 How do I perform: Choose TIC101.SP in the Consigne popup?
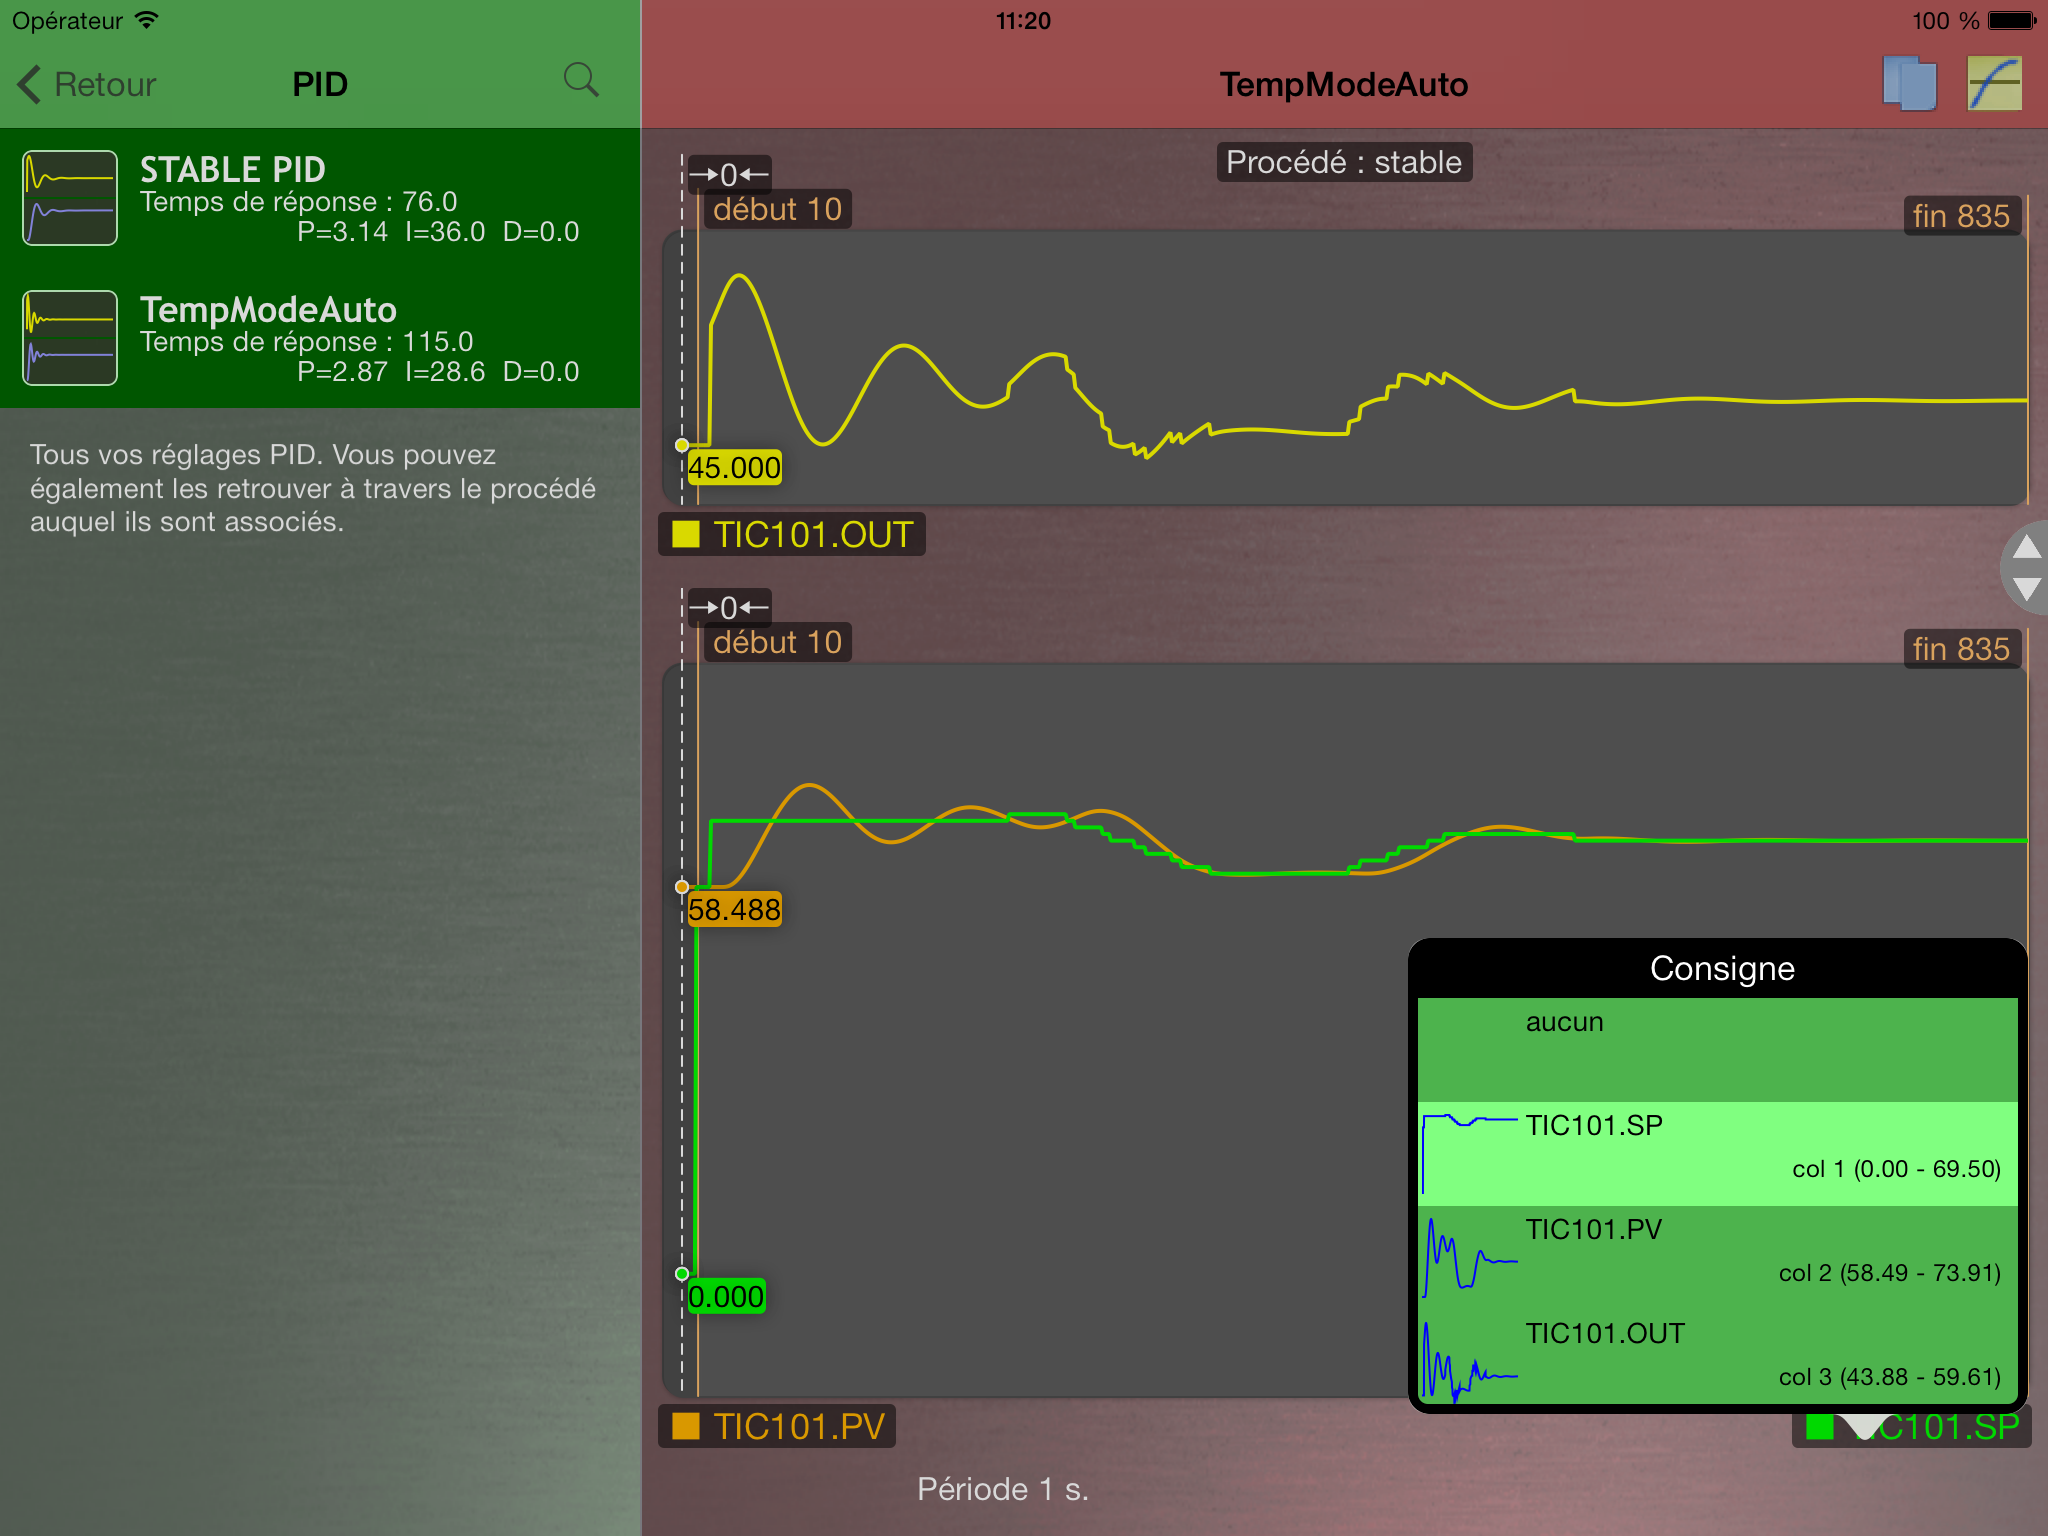[x=1718, y=1154]
